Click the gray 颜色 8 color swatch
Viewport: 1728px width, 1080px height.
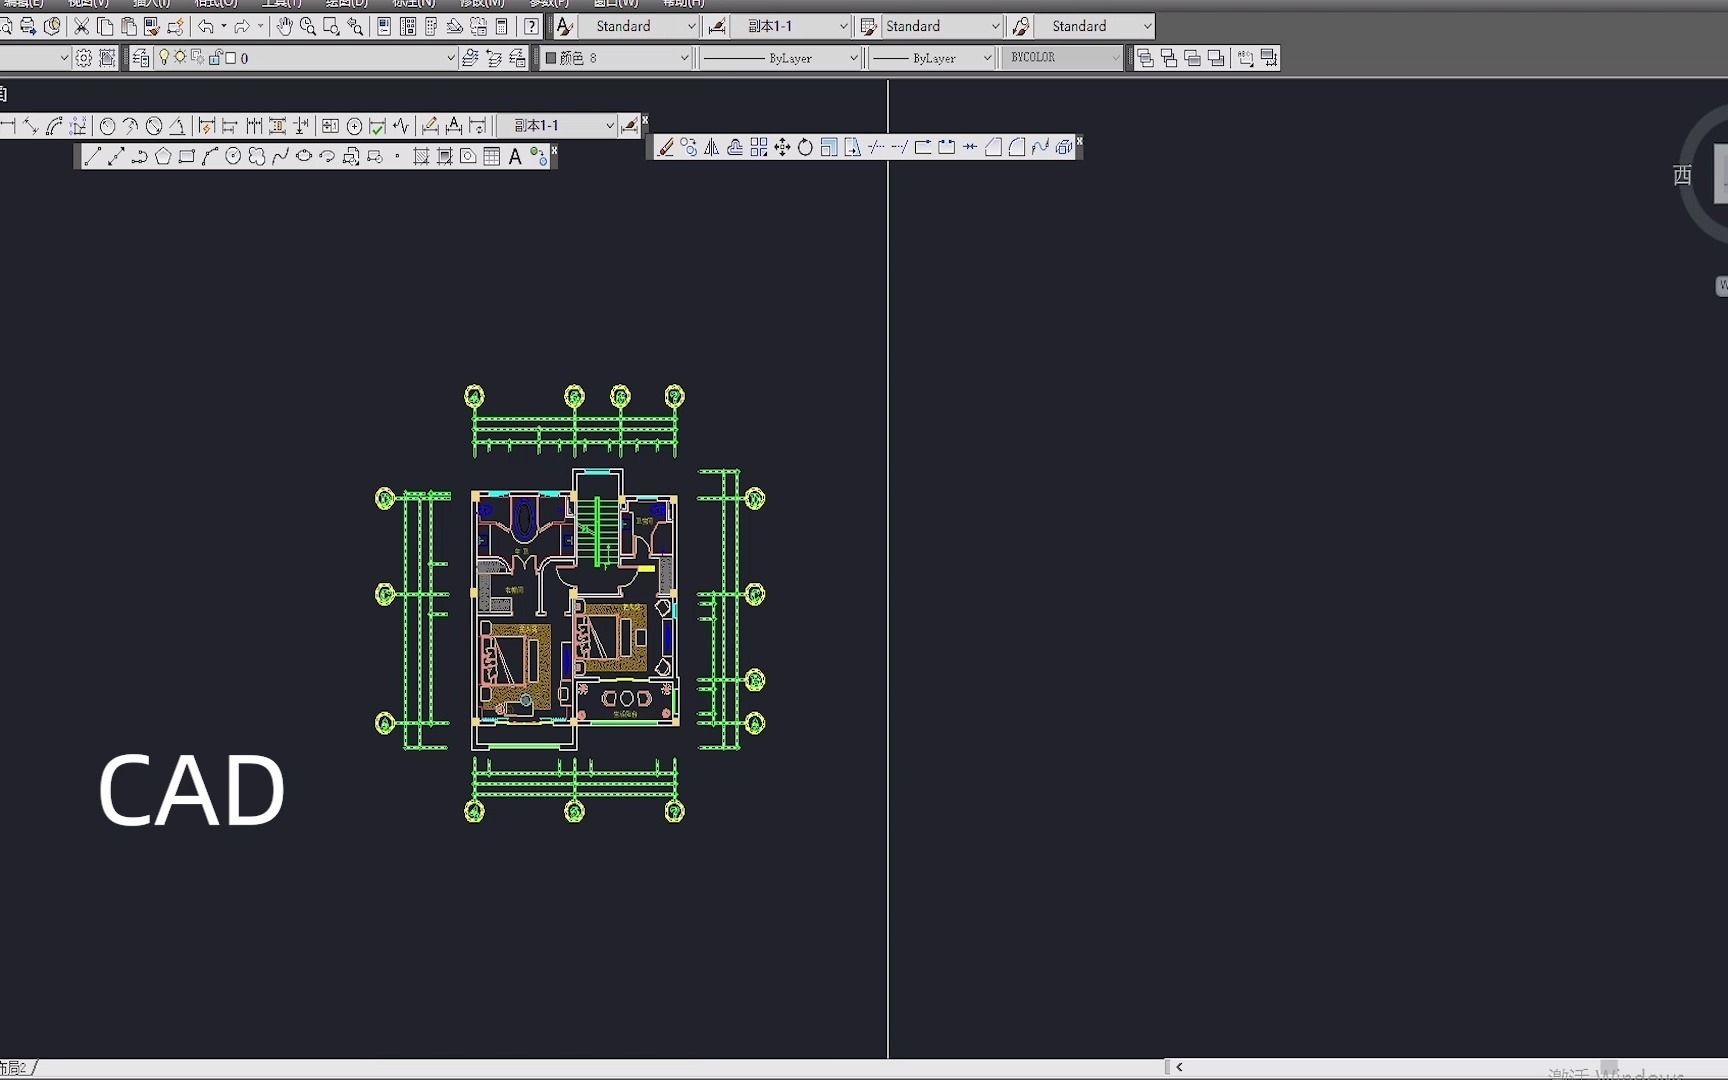(551, 58)
